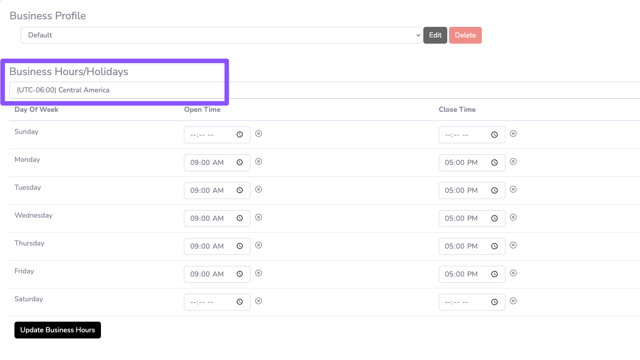The height and width of the screenshot is (360, 640).
Task: Focus the Saturday open time field
Action: pyautogui.click(x=217, y=302)
